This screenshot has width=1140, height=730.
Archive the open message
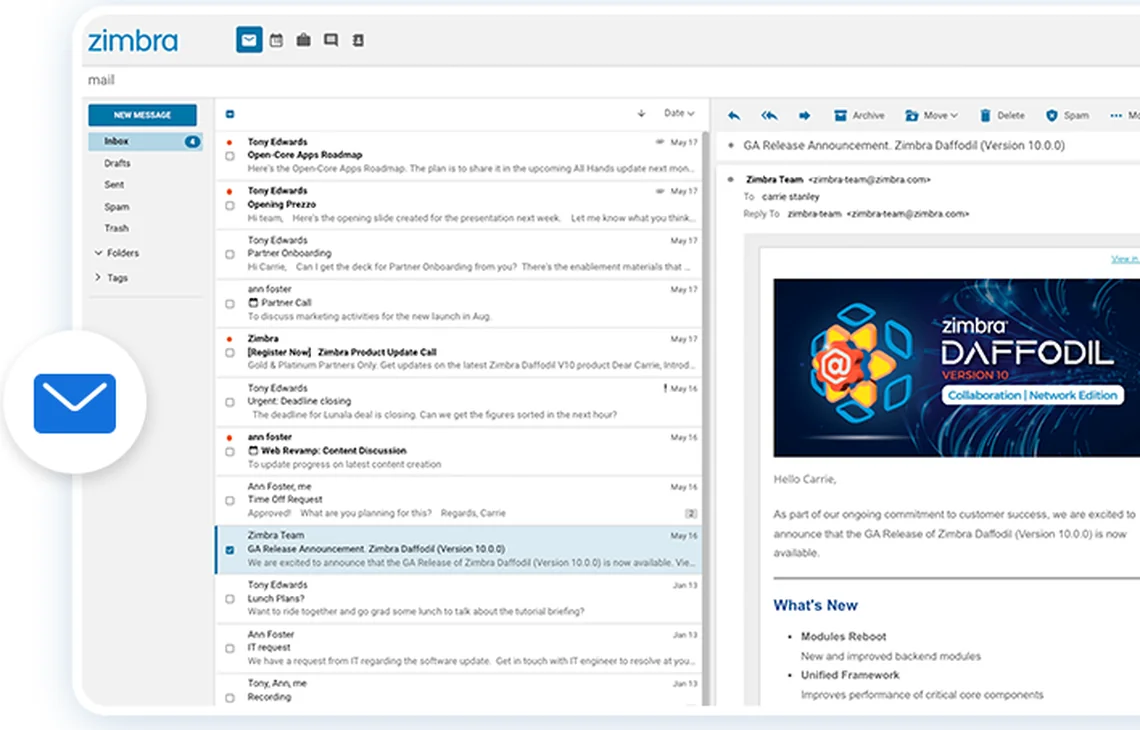pyautogui.click(x=859, y=116)
